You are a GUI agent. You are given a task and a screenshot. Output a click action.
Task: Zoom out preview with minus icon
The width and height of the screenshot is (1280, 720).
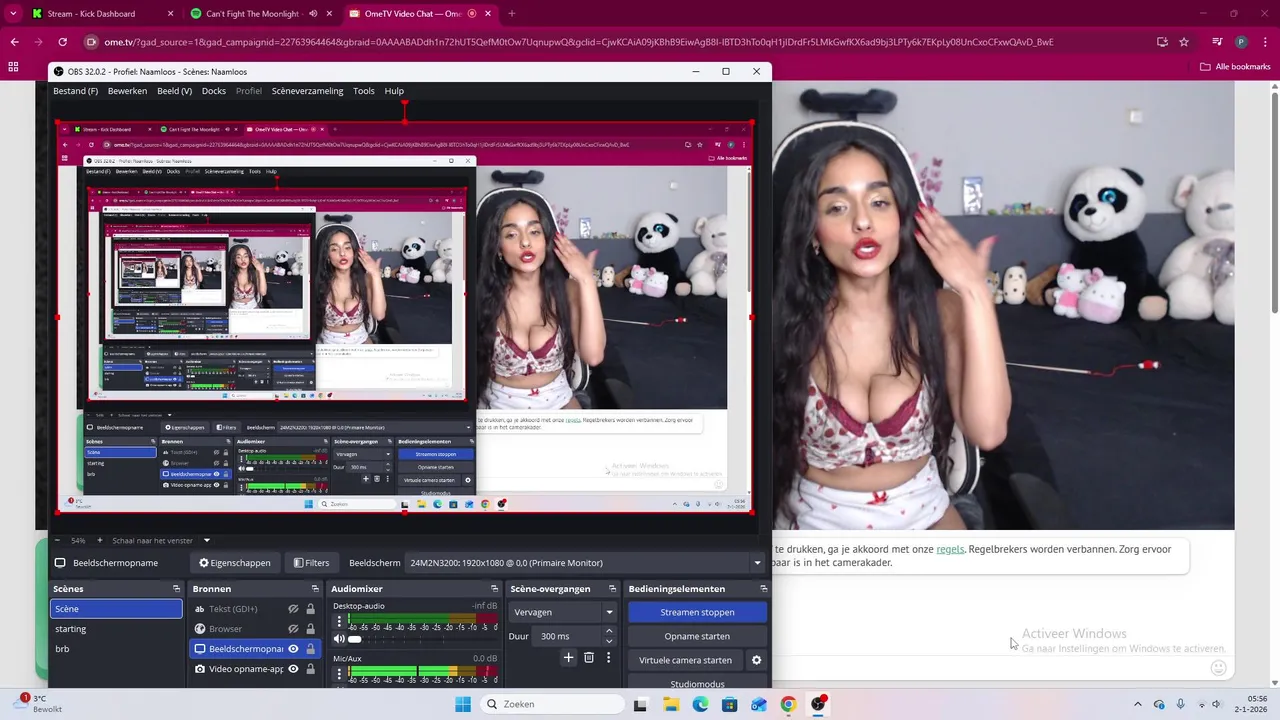[58, 540]
